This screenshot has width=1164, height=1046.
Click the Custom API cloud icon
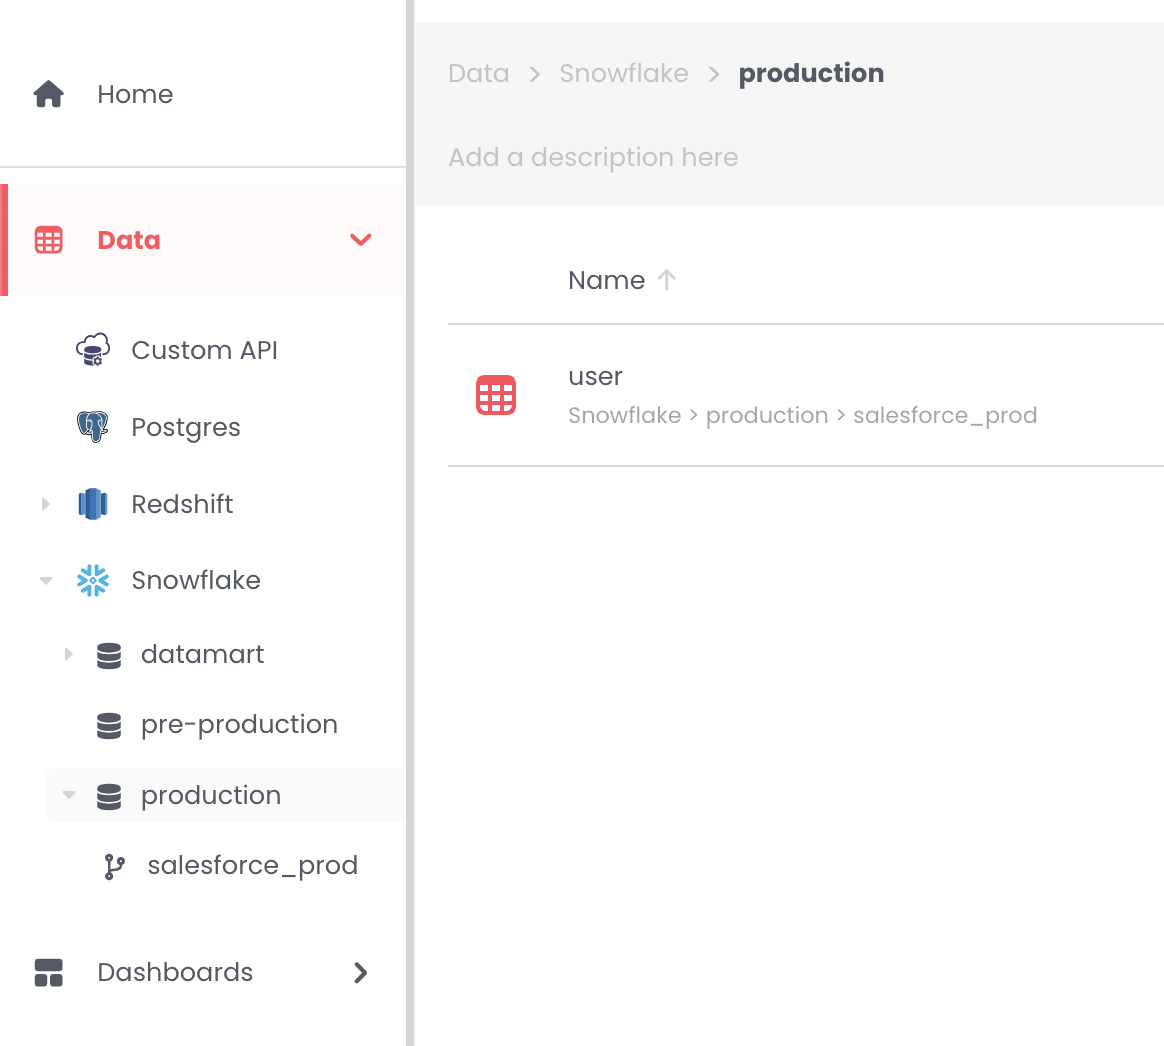(x=93, y=350)
